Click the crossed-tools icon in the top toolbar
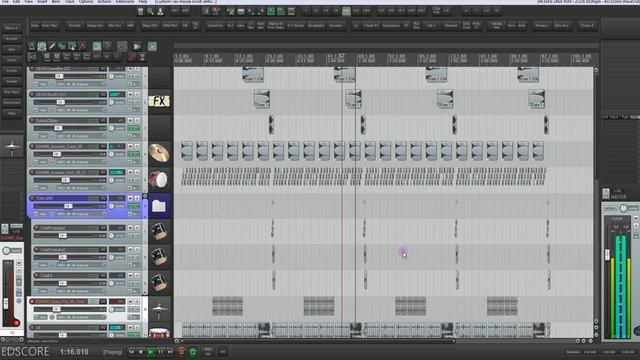The width and height of the screenshot is (640, 360). (231, 11)
